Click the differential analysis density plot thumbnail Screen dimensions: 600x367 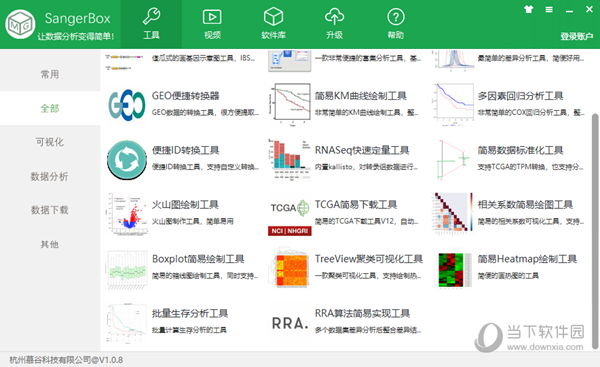tap(453, 60)
